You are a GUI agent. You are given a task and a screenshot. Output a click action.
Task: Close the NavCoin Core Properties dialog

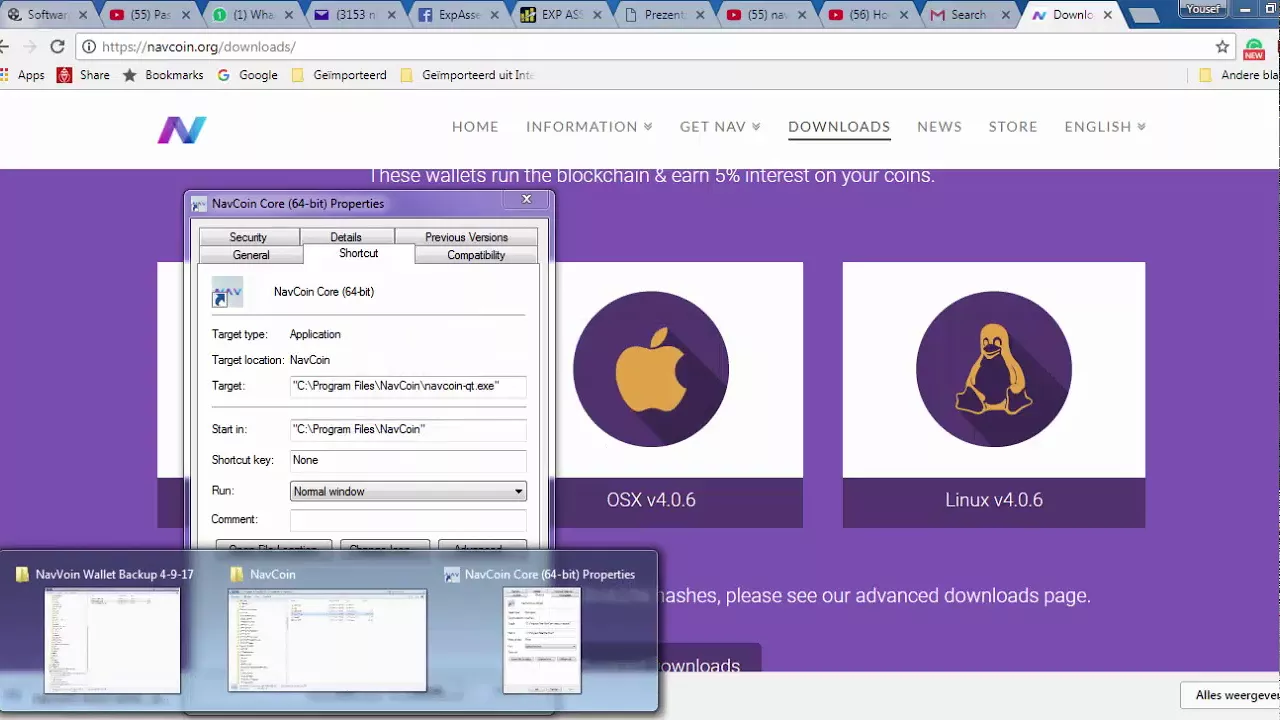tap(527, 200)
